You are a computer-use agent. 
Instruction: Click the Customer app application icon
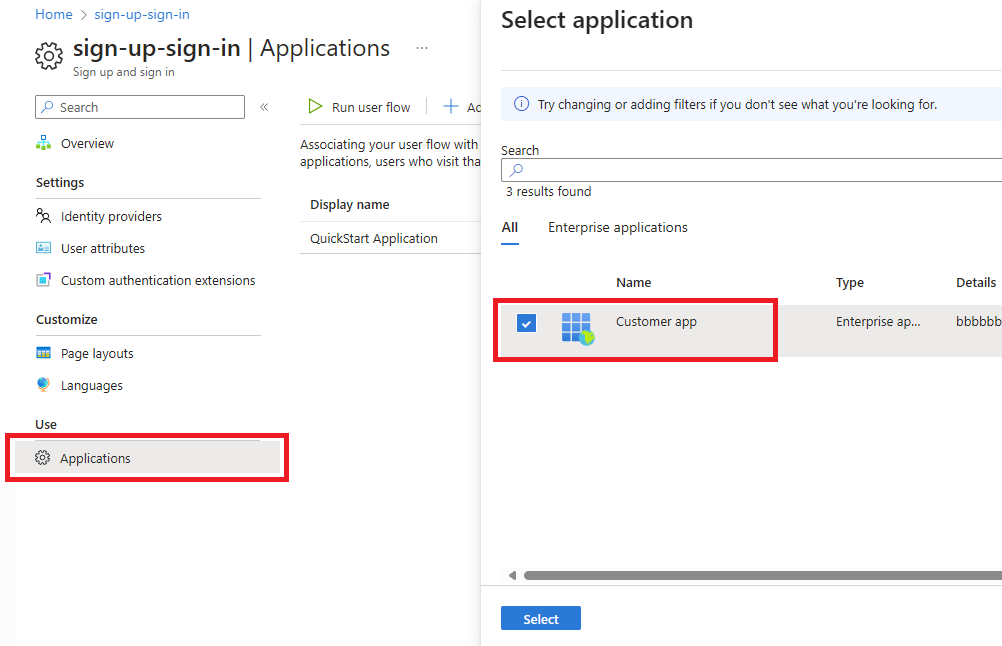577,326
